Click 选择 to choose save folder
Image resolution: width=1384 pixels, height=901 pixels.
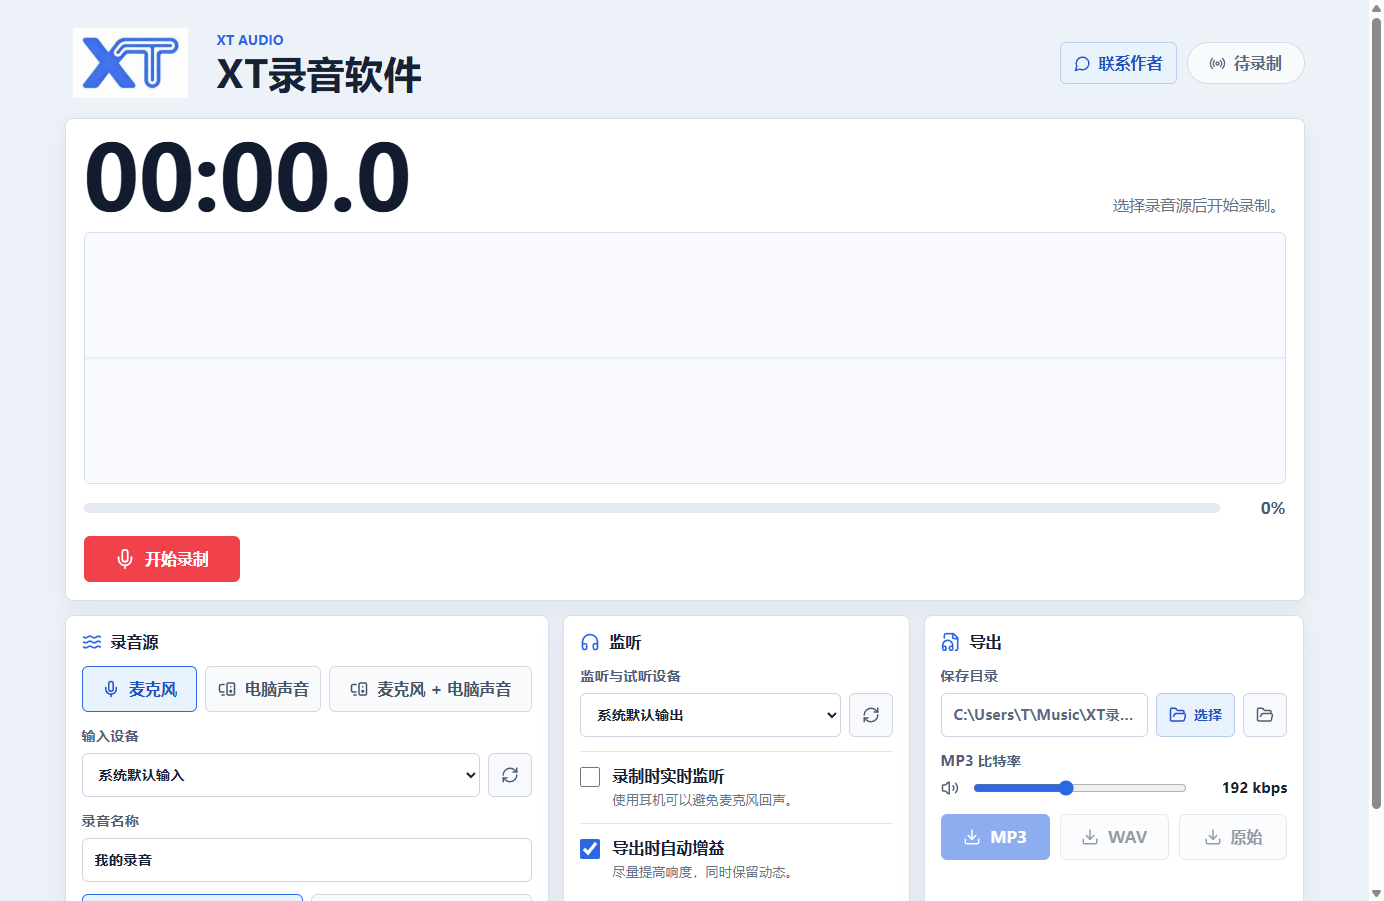point(1195,715)
